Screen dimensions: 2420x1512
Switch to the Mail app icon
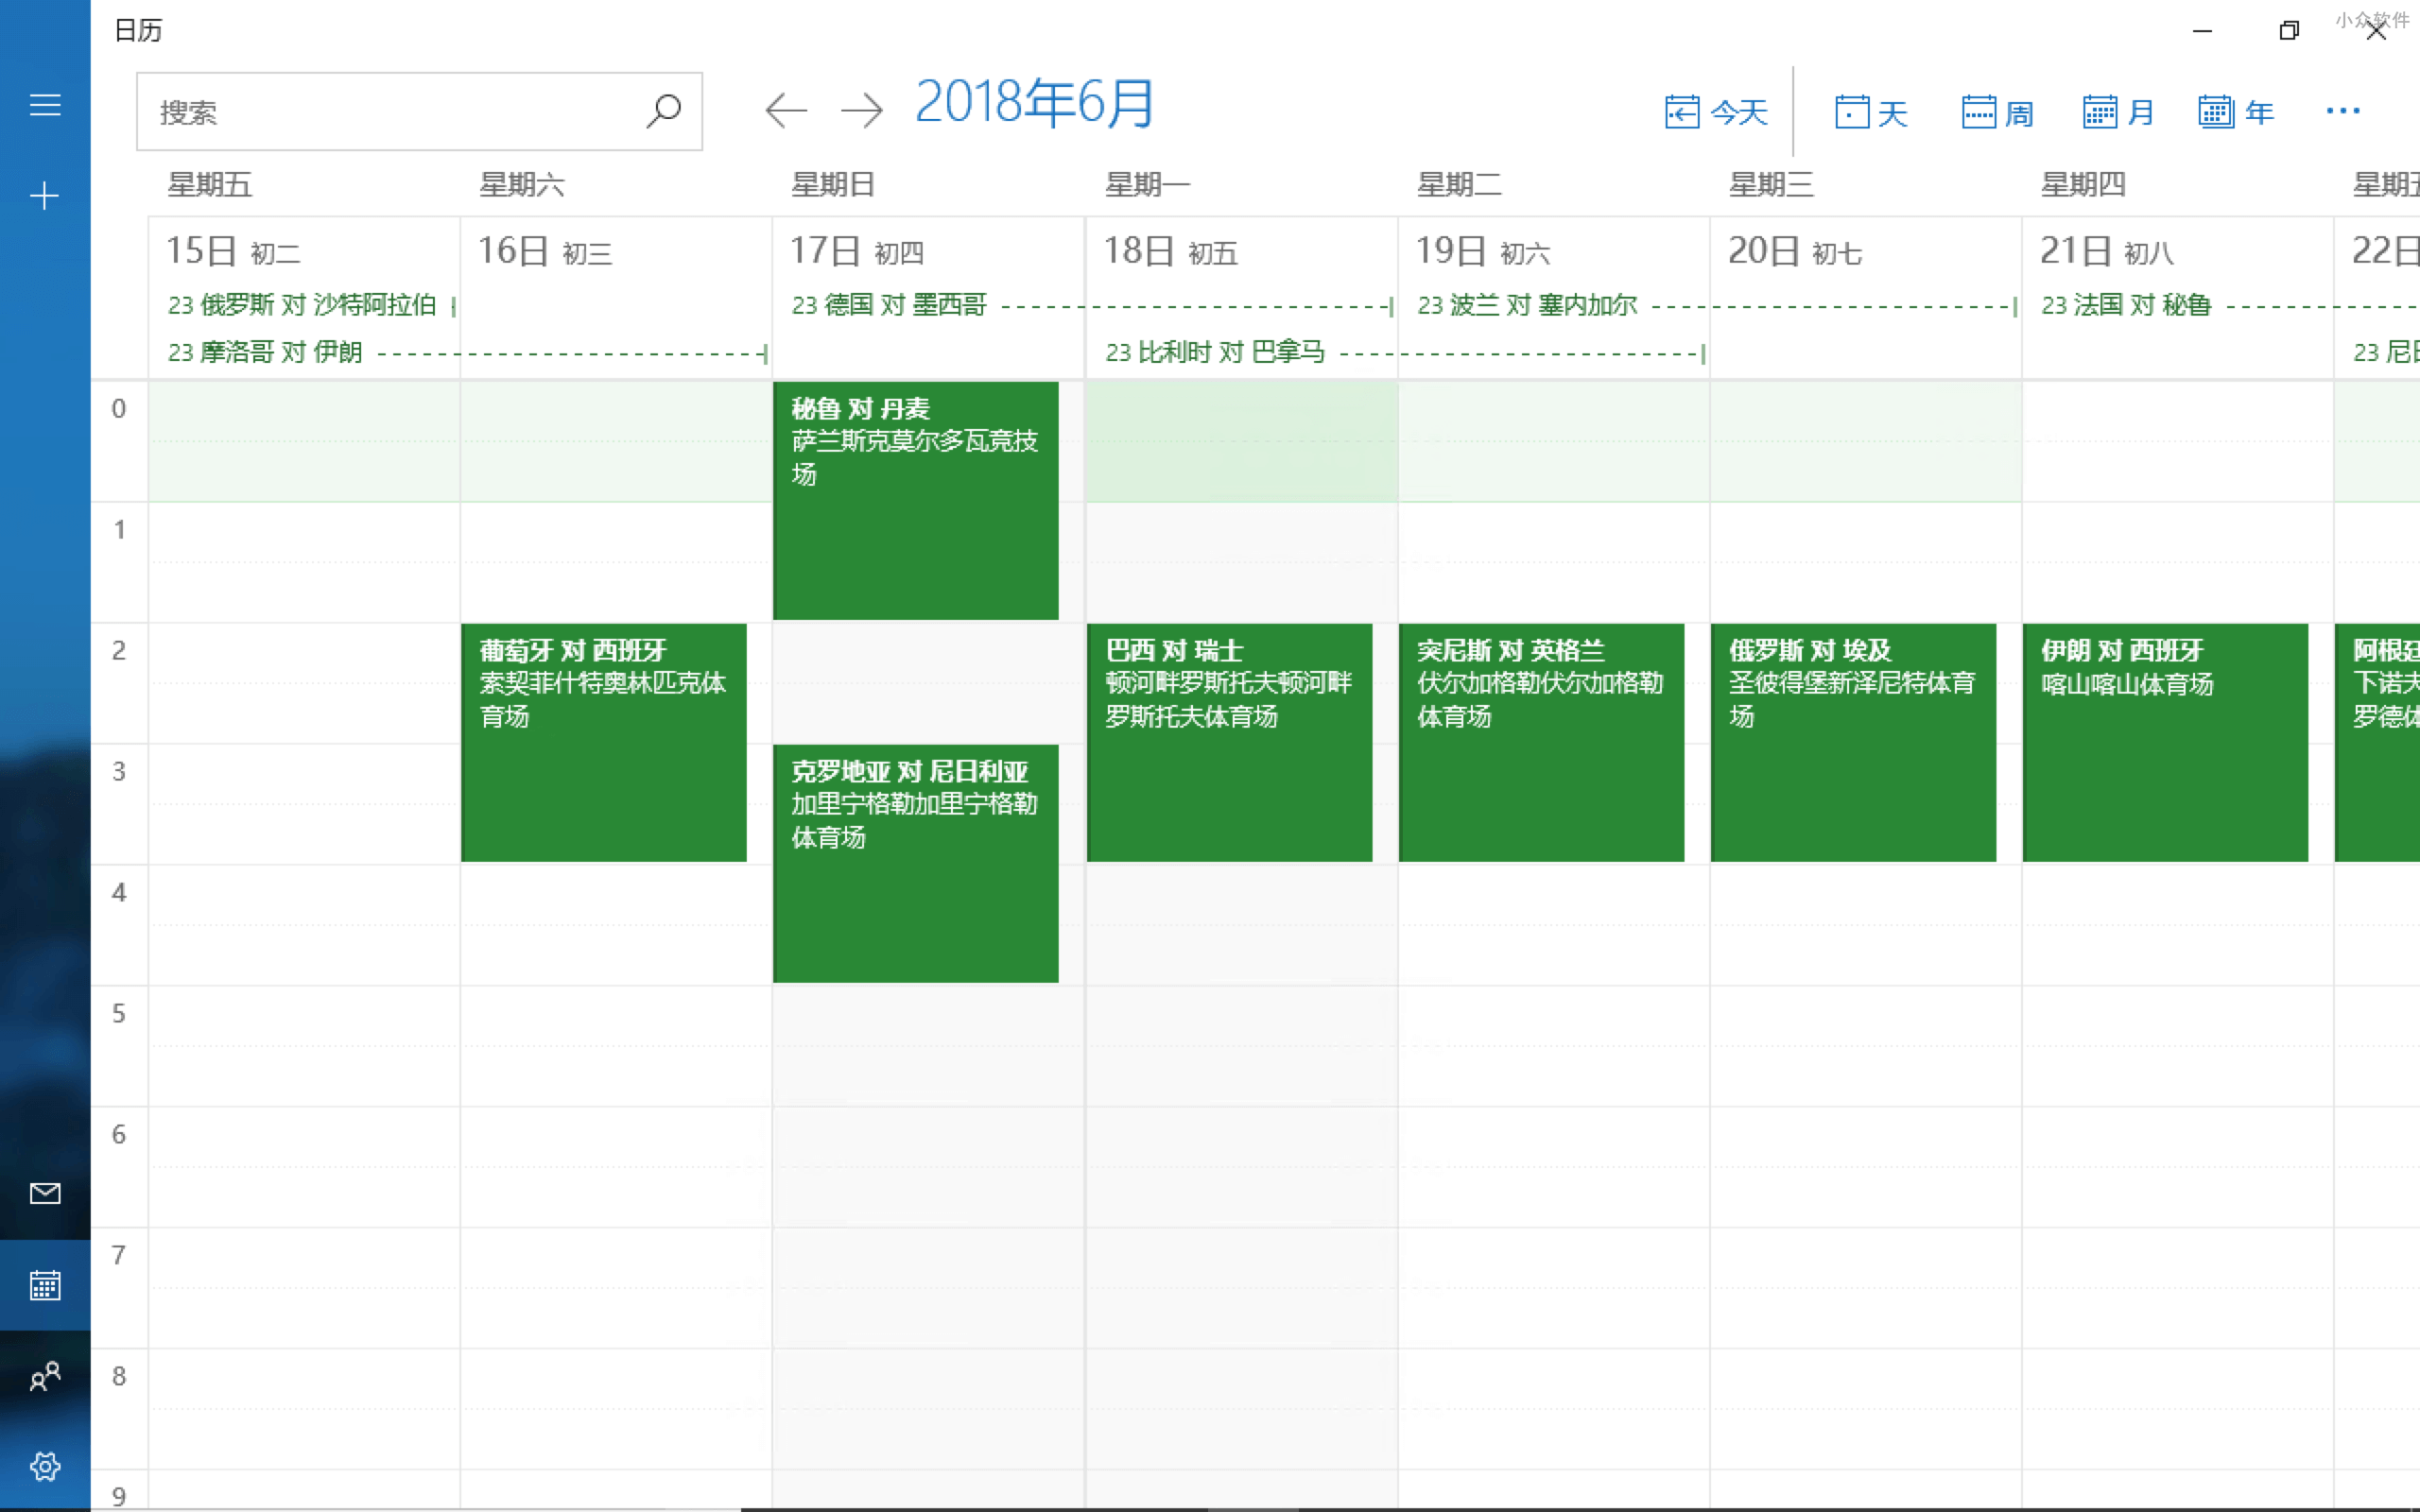click(x=45, y=1192)
